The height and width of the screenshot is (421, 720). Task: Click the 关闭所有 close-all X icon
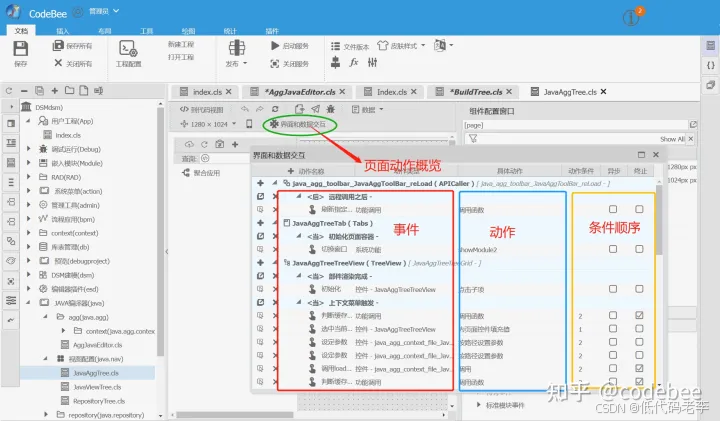(x=58, y=63)
